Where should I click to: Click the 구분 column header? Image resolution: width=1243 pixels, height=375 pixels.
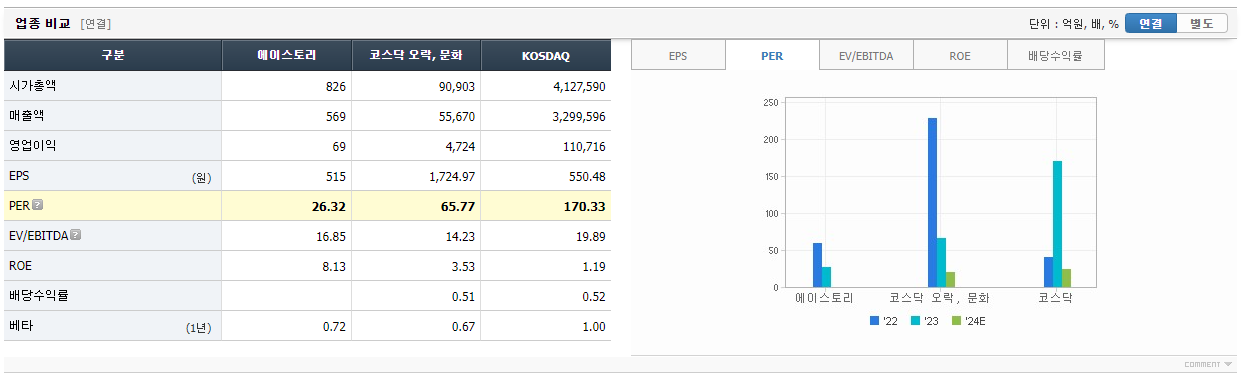click(x=113, y=56)
